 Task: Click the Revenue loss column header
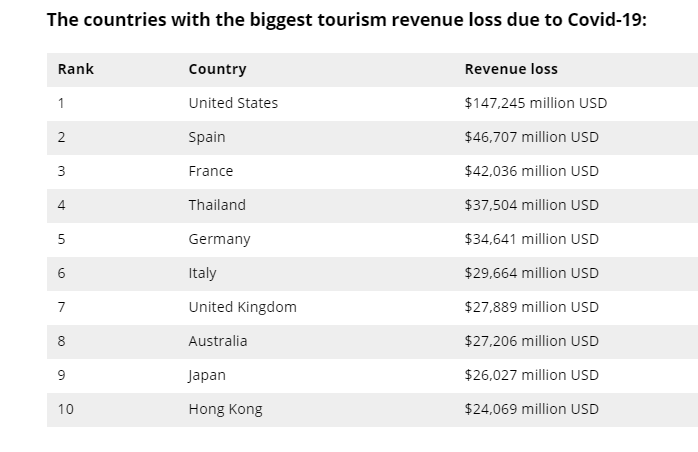pyautogui.click(x=511, y=69)
